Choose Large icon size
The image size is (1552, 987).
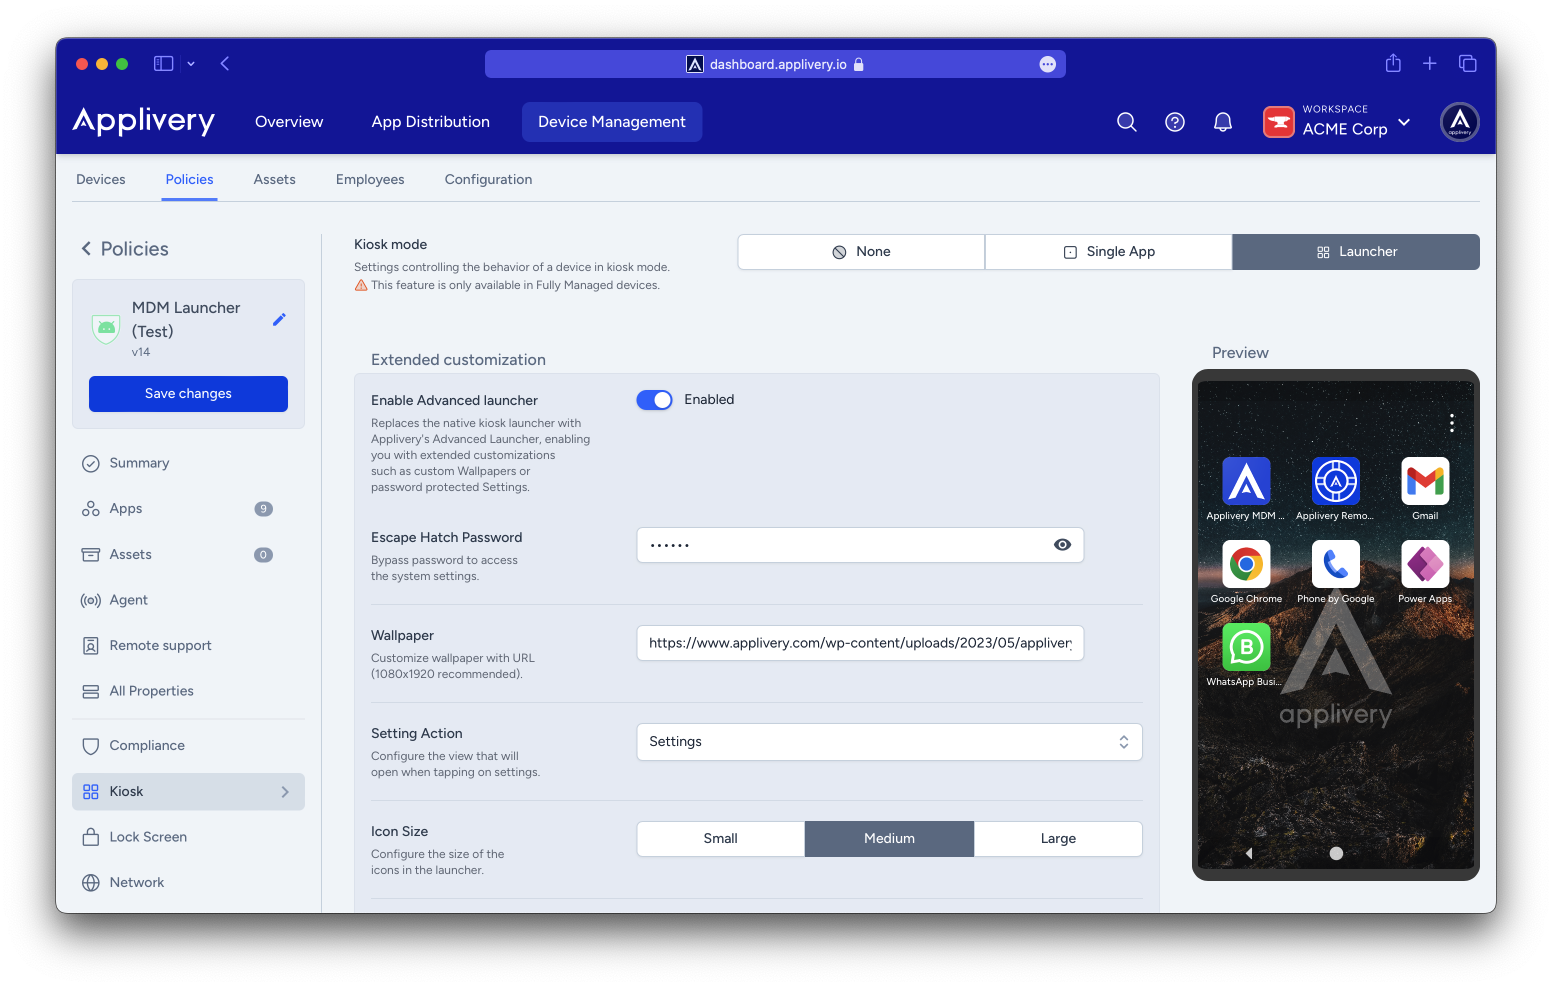tap(1058, 839)
